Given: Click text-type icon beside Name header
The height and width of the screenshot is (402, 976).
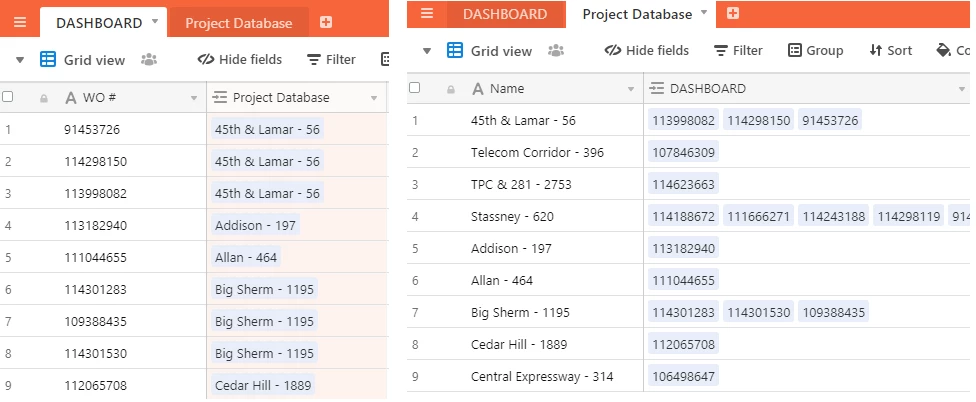Looking at the screenshot, I should click(x=478, y=89).
